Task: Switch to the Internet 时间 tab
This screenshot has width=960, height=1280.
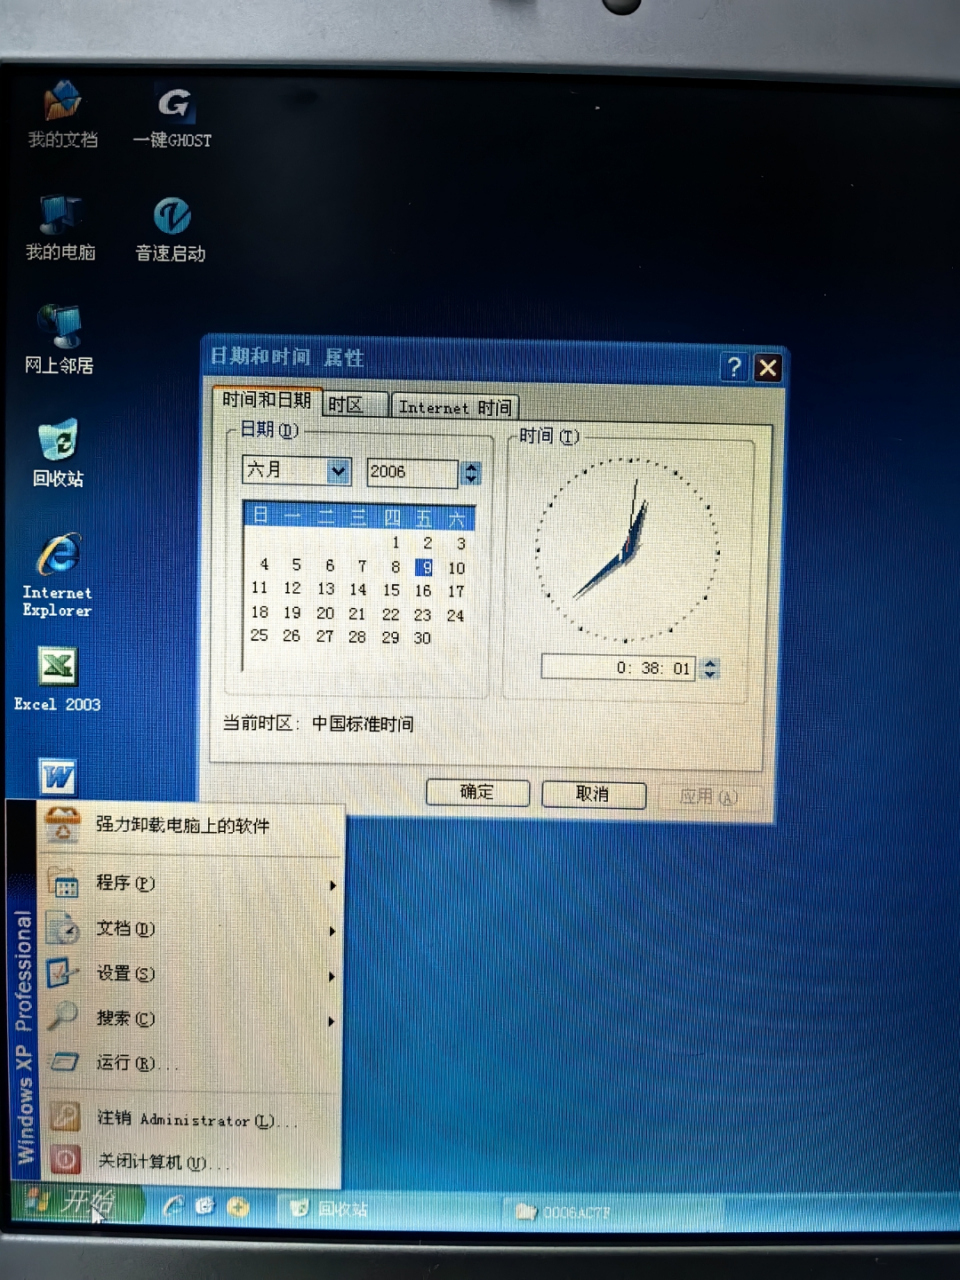Action: tap(455, 406)
